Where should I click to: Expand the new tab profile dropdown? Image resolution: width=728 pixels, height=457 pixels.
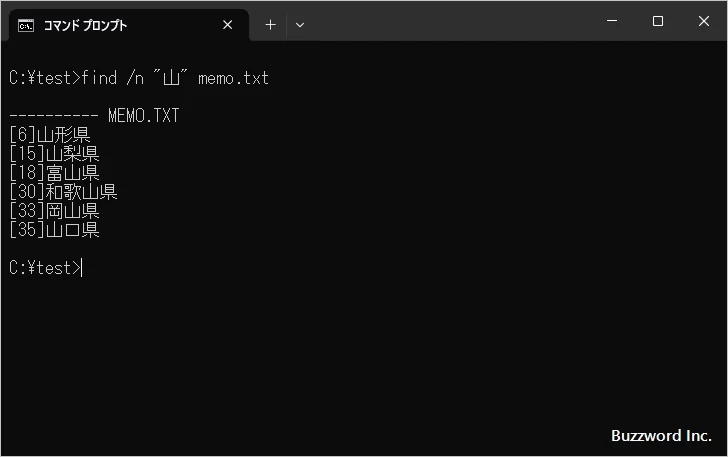coord(300,25)
